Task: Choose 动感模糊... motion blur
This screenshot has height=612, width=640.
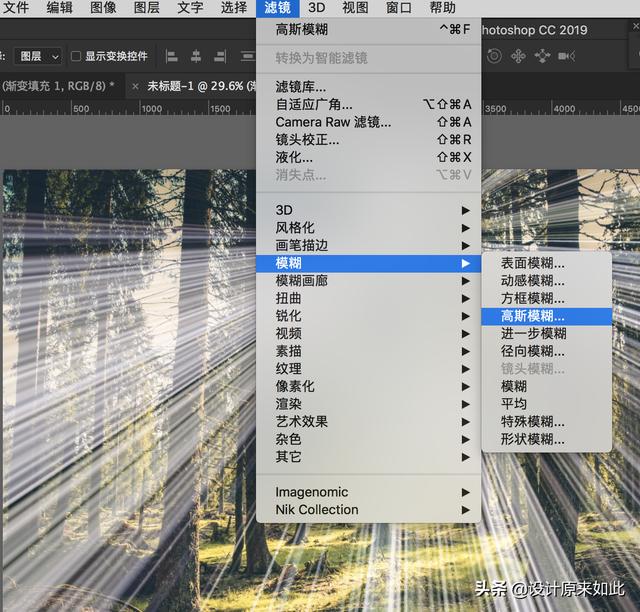Action: click(547, 281)
